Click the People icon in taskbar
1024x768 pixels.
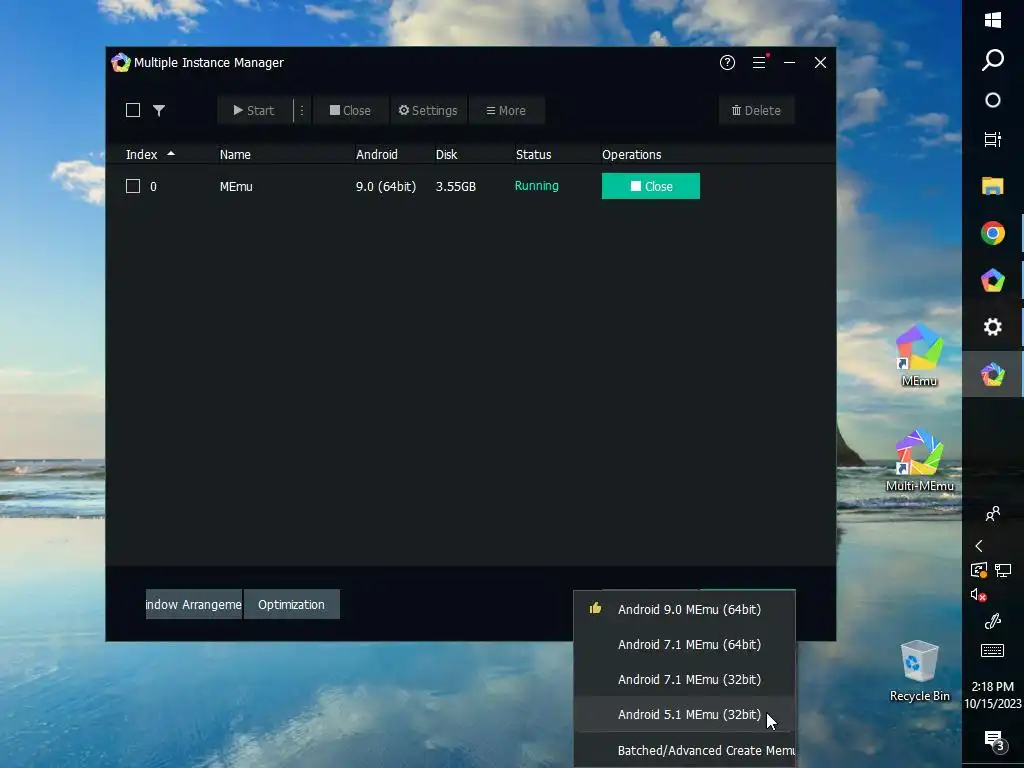[993, 514]
